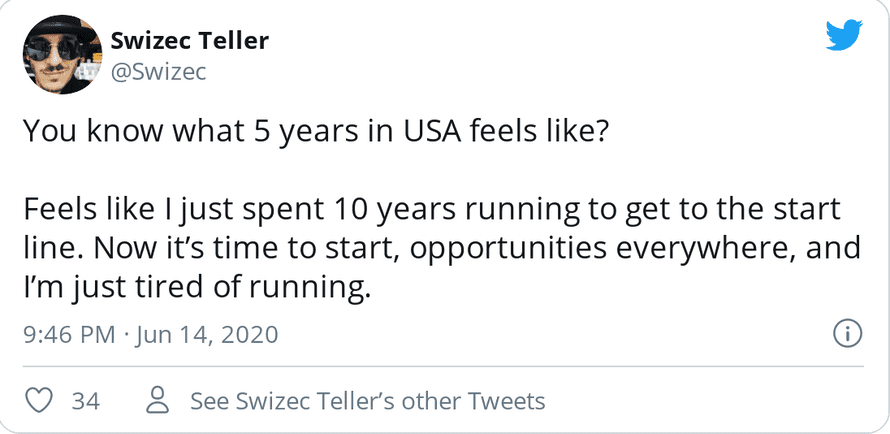
Task: Click the question about 5 years in USA
Action: (x=314, y=133)
